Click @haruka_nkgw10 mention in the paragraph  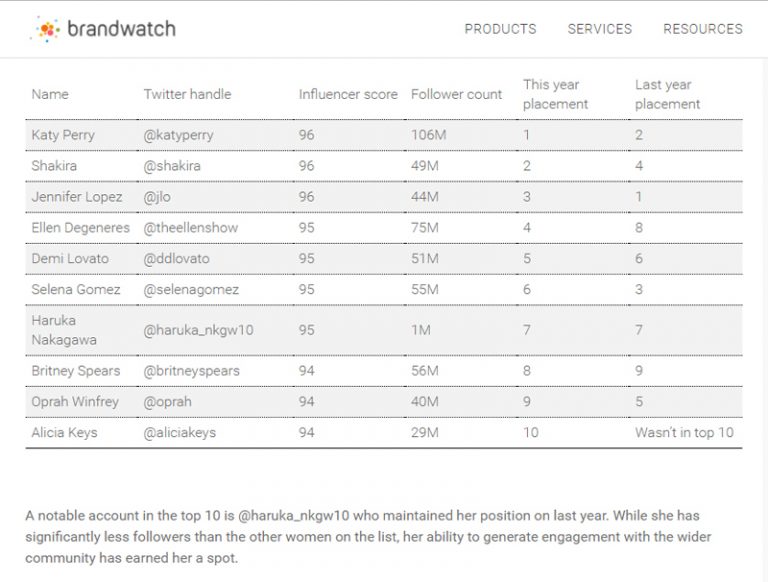pyautogui.click(x=294, y=516)
